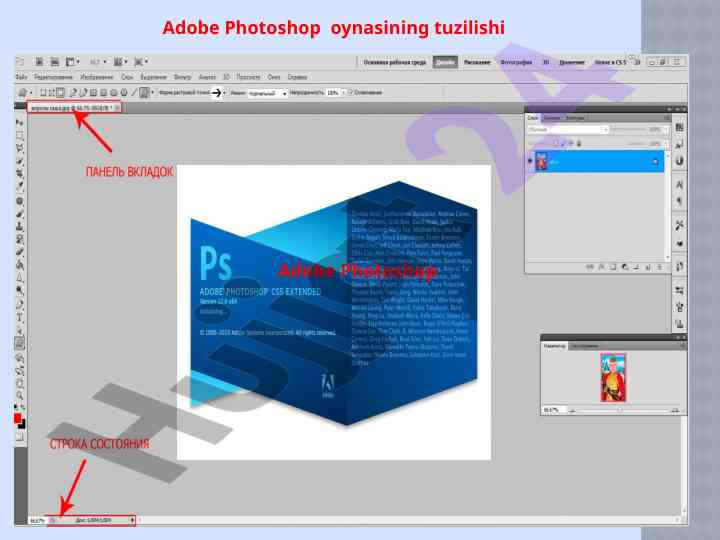This screenshot has width=720, height=540.
Task: Open the layer blend mode dropdown
Action: click(568, 129)
